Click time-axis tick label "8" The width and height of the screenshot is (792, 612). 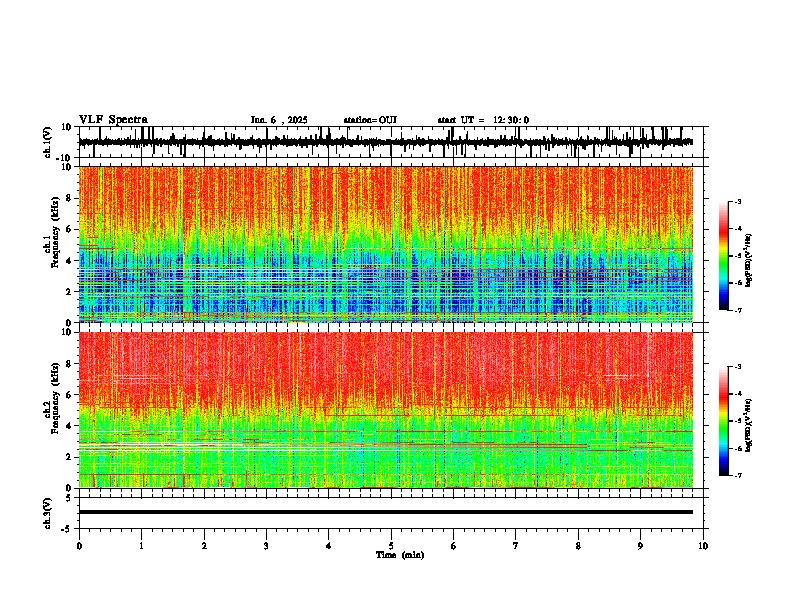(x=578, y=546)
